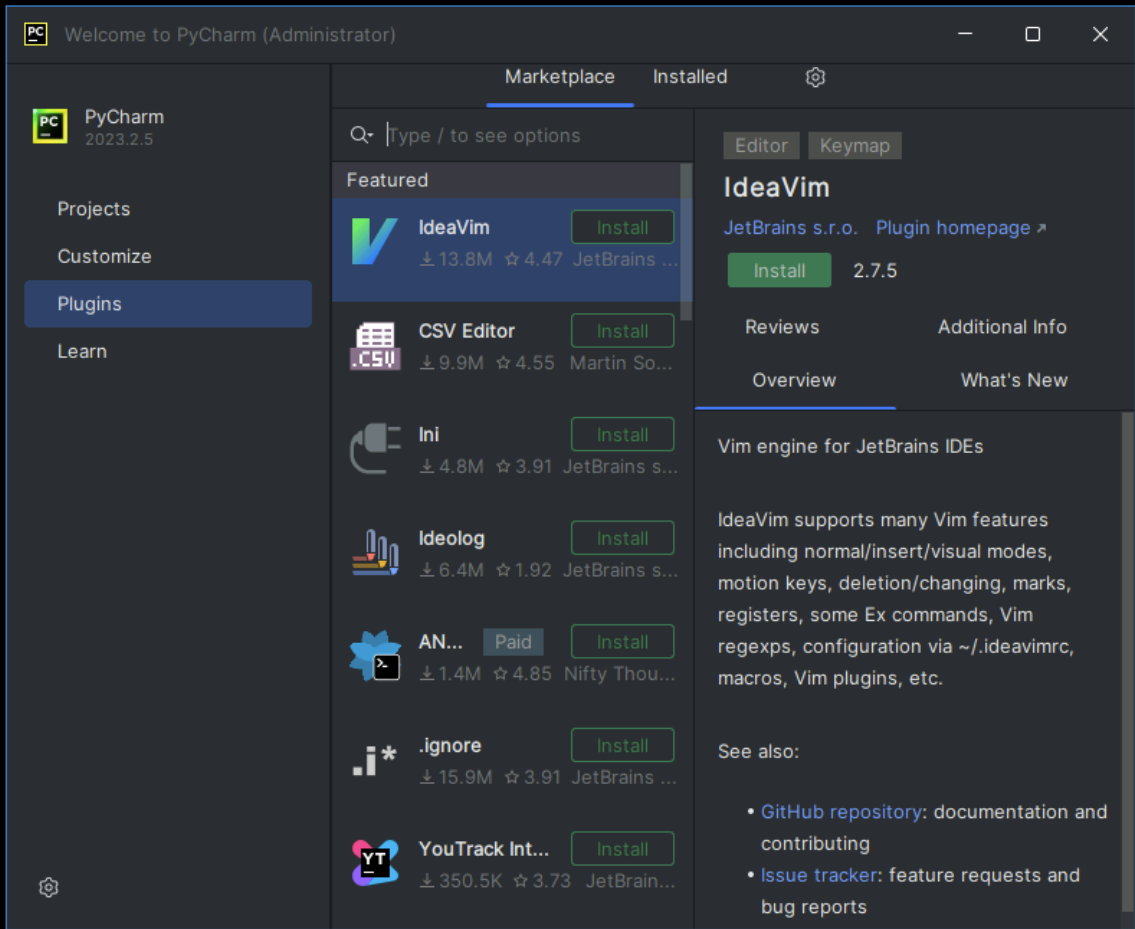Image resolution: width=1135 pixels, height=929 pixels.
Task: Show the Overview tab
Action: [794, 380]
